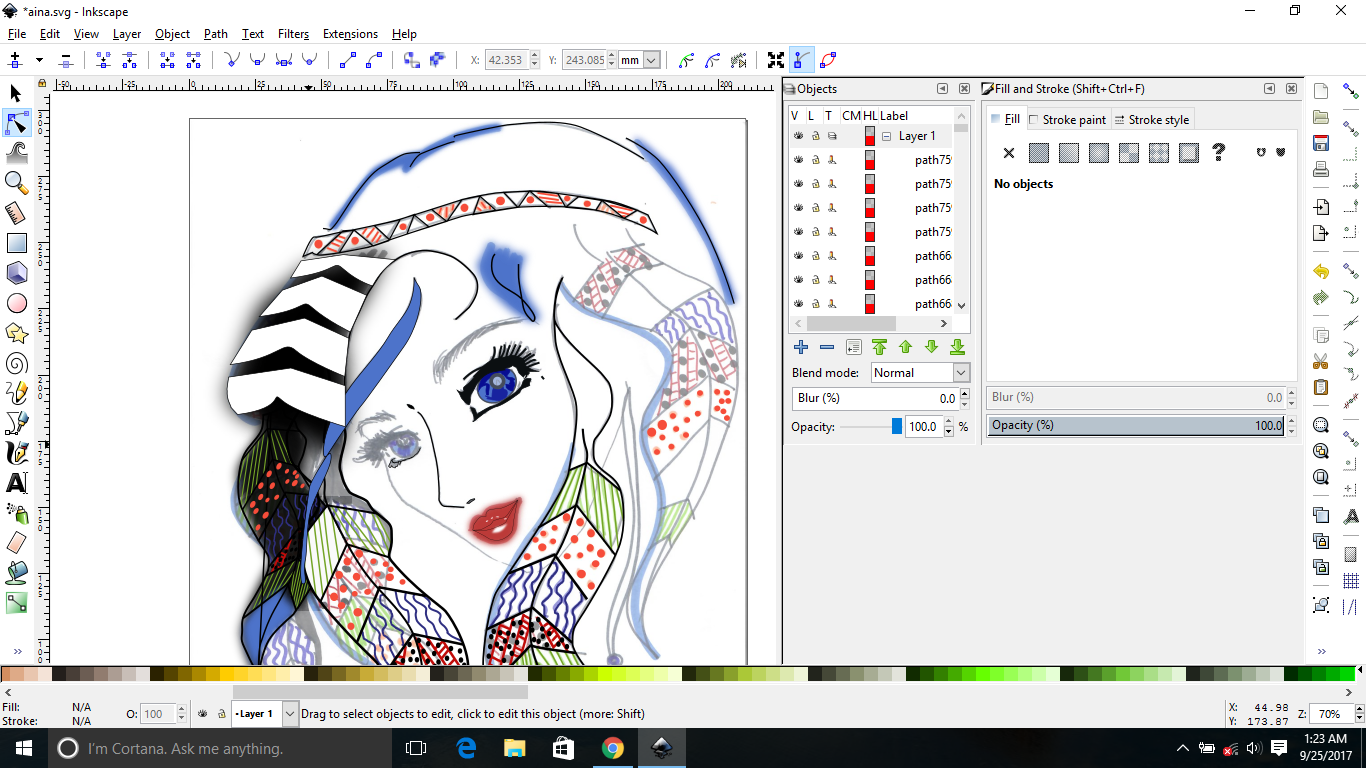Image resolution: width=1366 pixels, height=768 pixels.
Task: Select the Paint bucket fill tool
Action: 16,573
